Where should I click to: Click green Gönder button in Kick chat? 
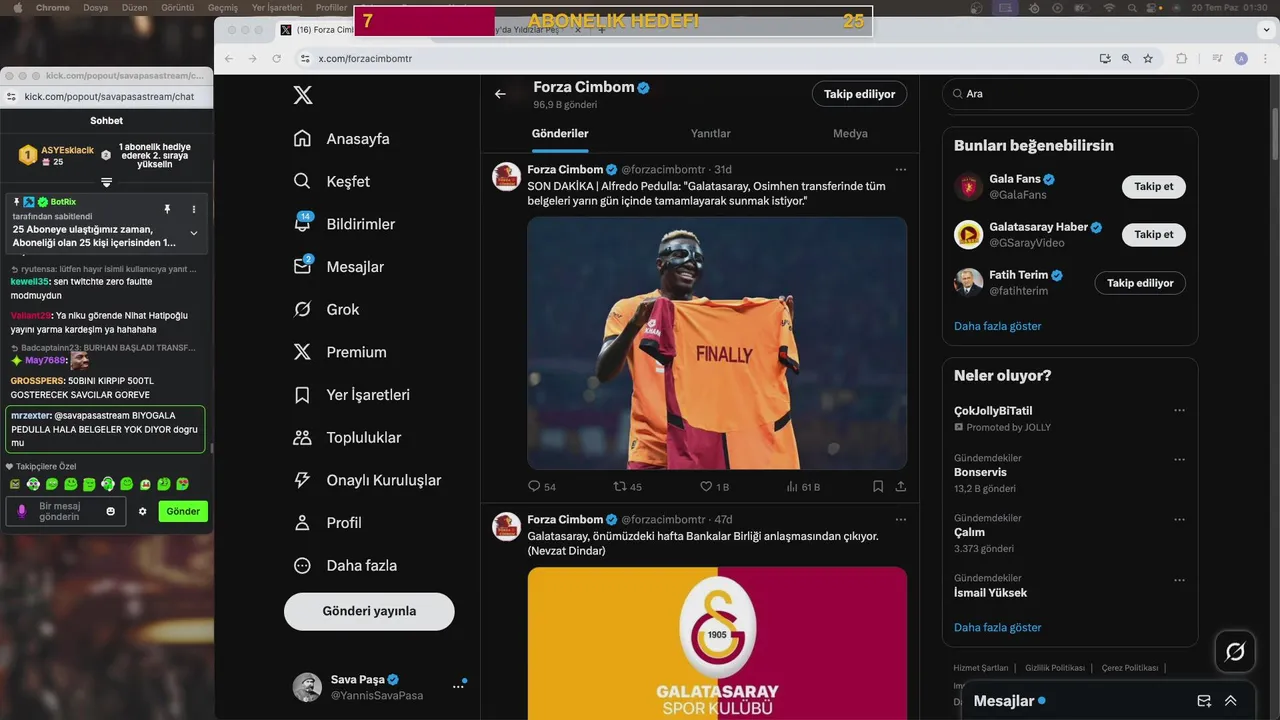pyautogui.click(x=183, y=511)
